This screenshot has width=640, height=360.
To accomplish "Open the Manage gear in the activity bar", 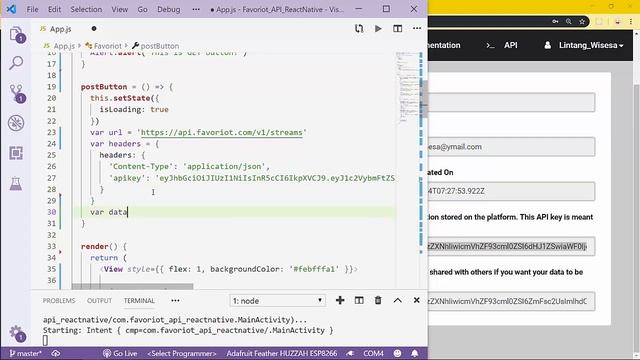I will click(17, 333).
